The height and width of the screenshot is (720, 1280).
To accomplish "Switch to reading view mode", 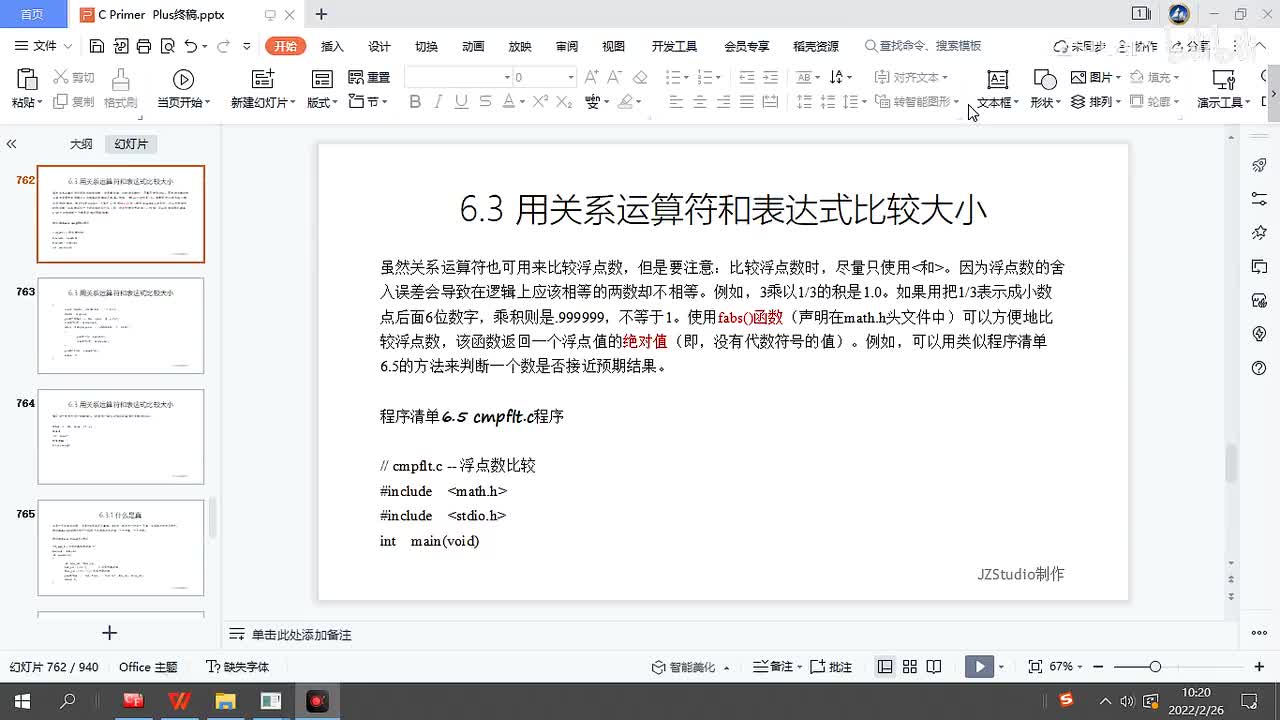I will coord(934,666).
